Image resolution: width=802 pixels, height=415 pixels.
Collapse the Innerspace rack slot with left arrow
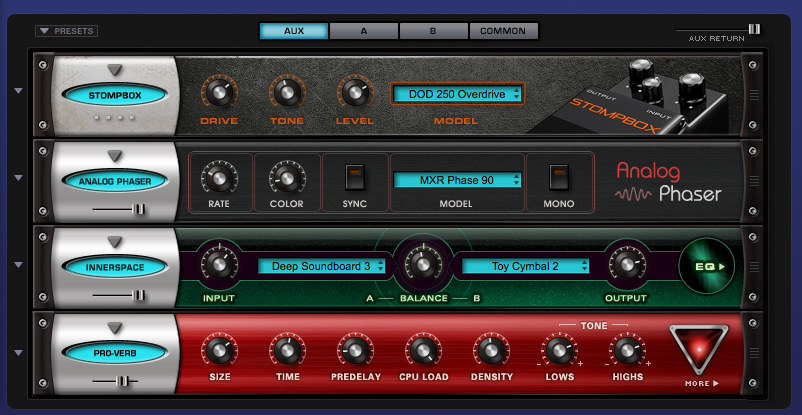coord(18,265)
